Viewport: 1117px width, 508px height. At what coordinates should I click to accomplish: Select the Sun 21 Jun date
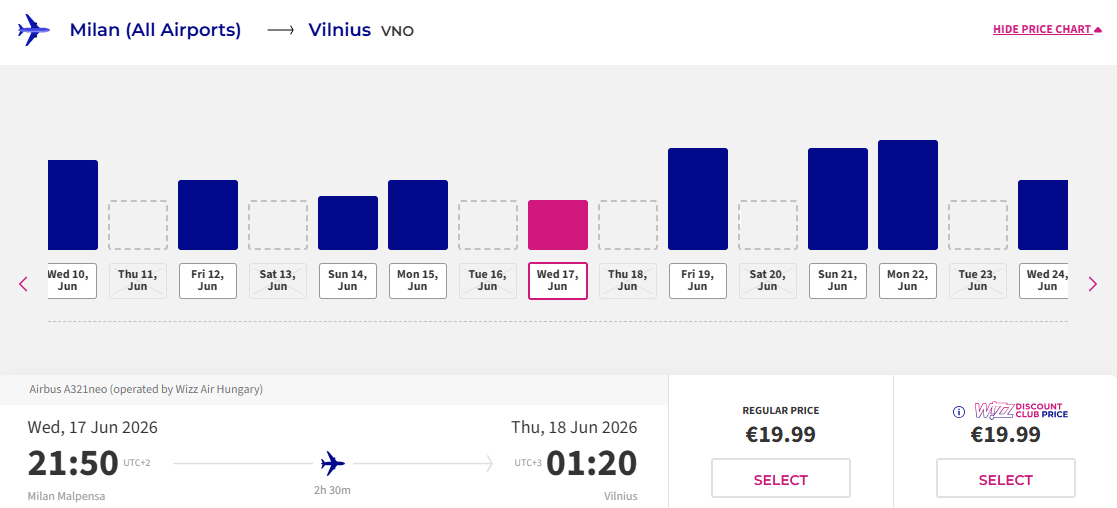[x=838, y=280]
